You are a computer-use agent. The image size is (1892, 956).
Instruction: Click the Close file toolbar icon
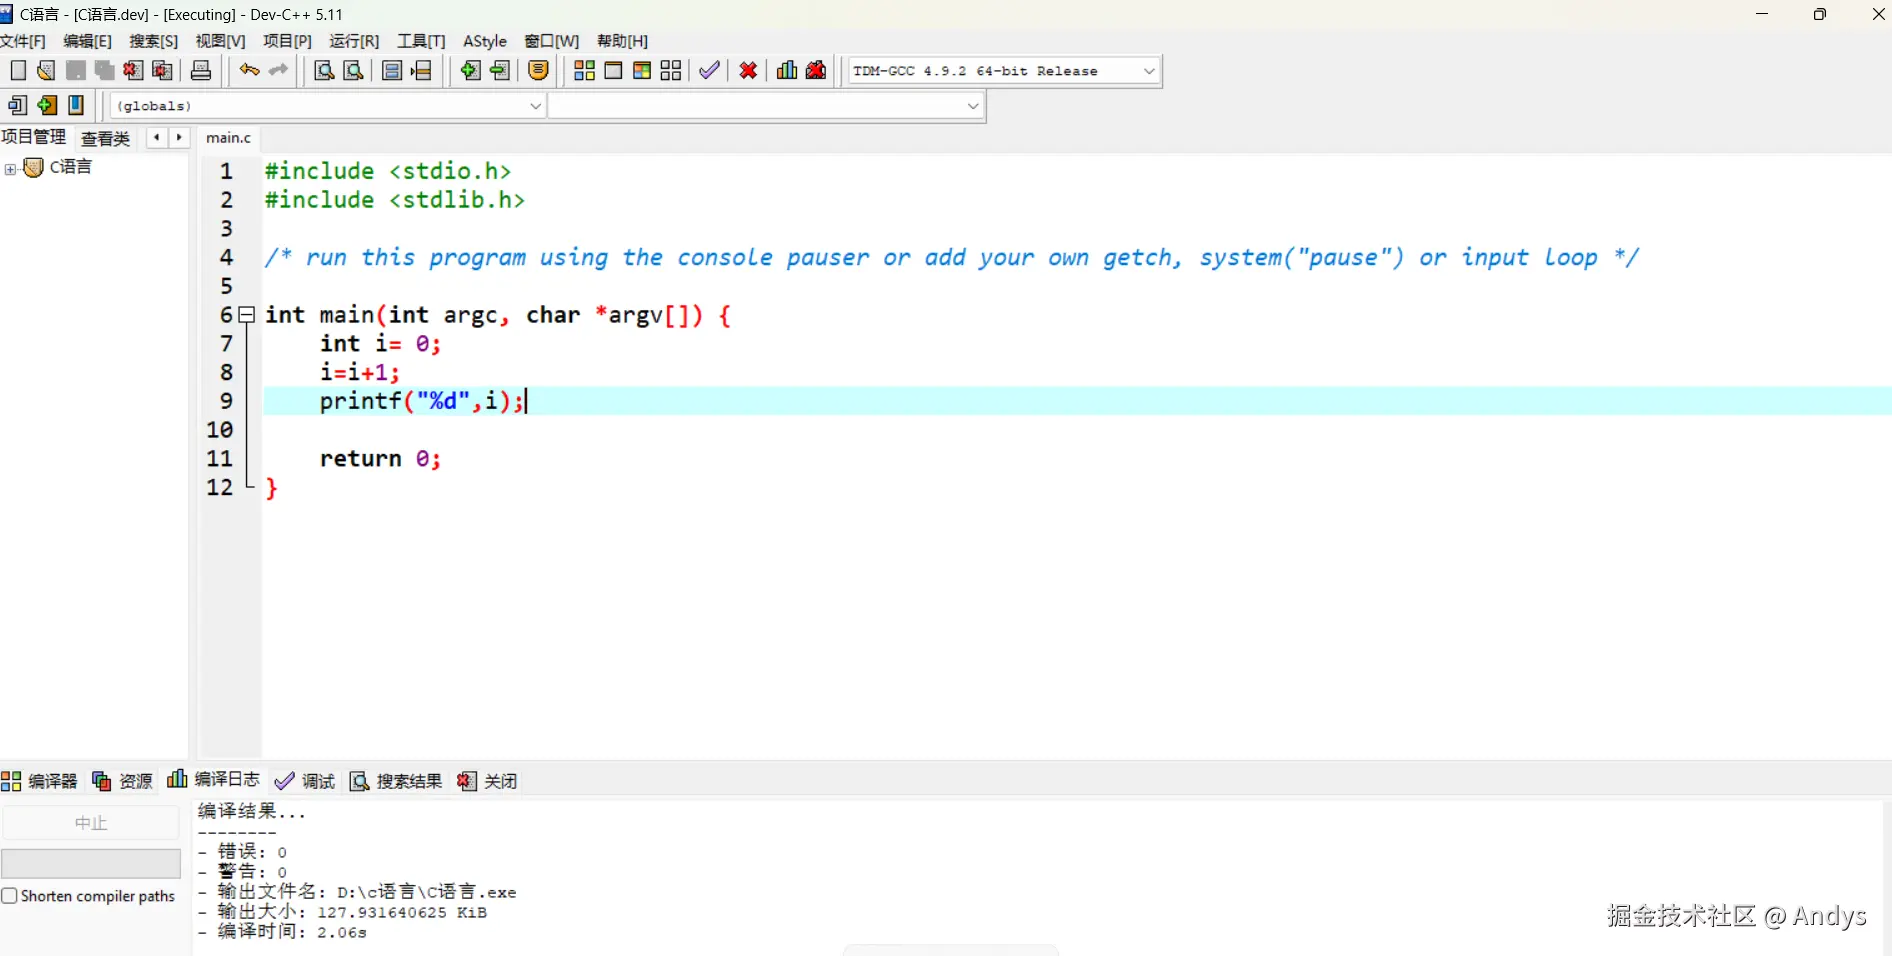[x=133, y=70]
